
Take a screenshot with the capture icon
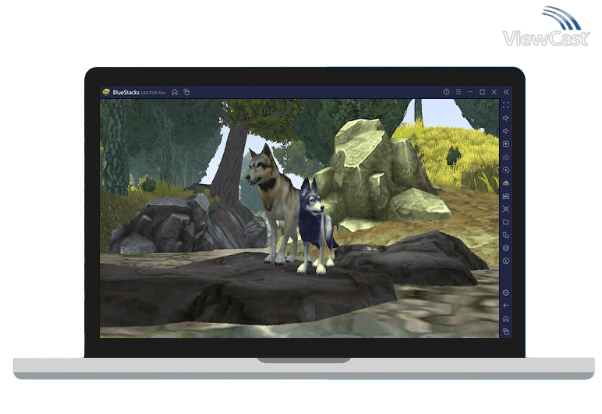(x=506, y=209)
